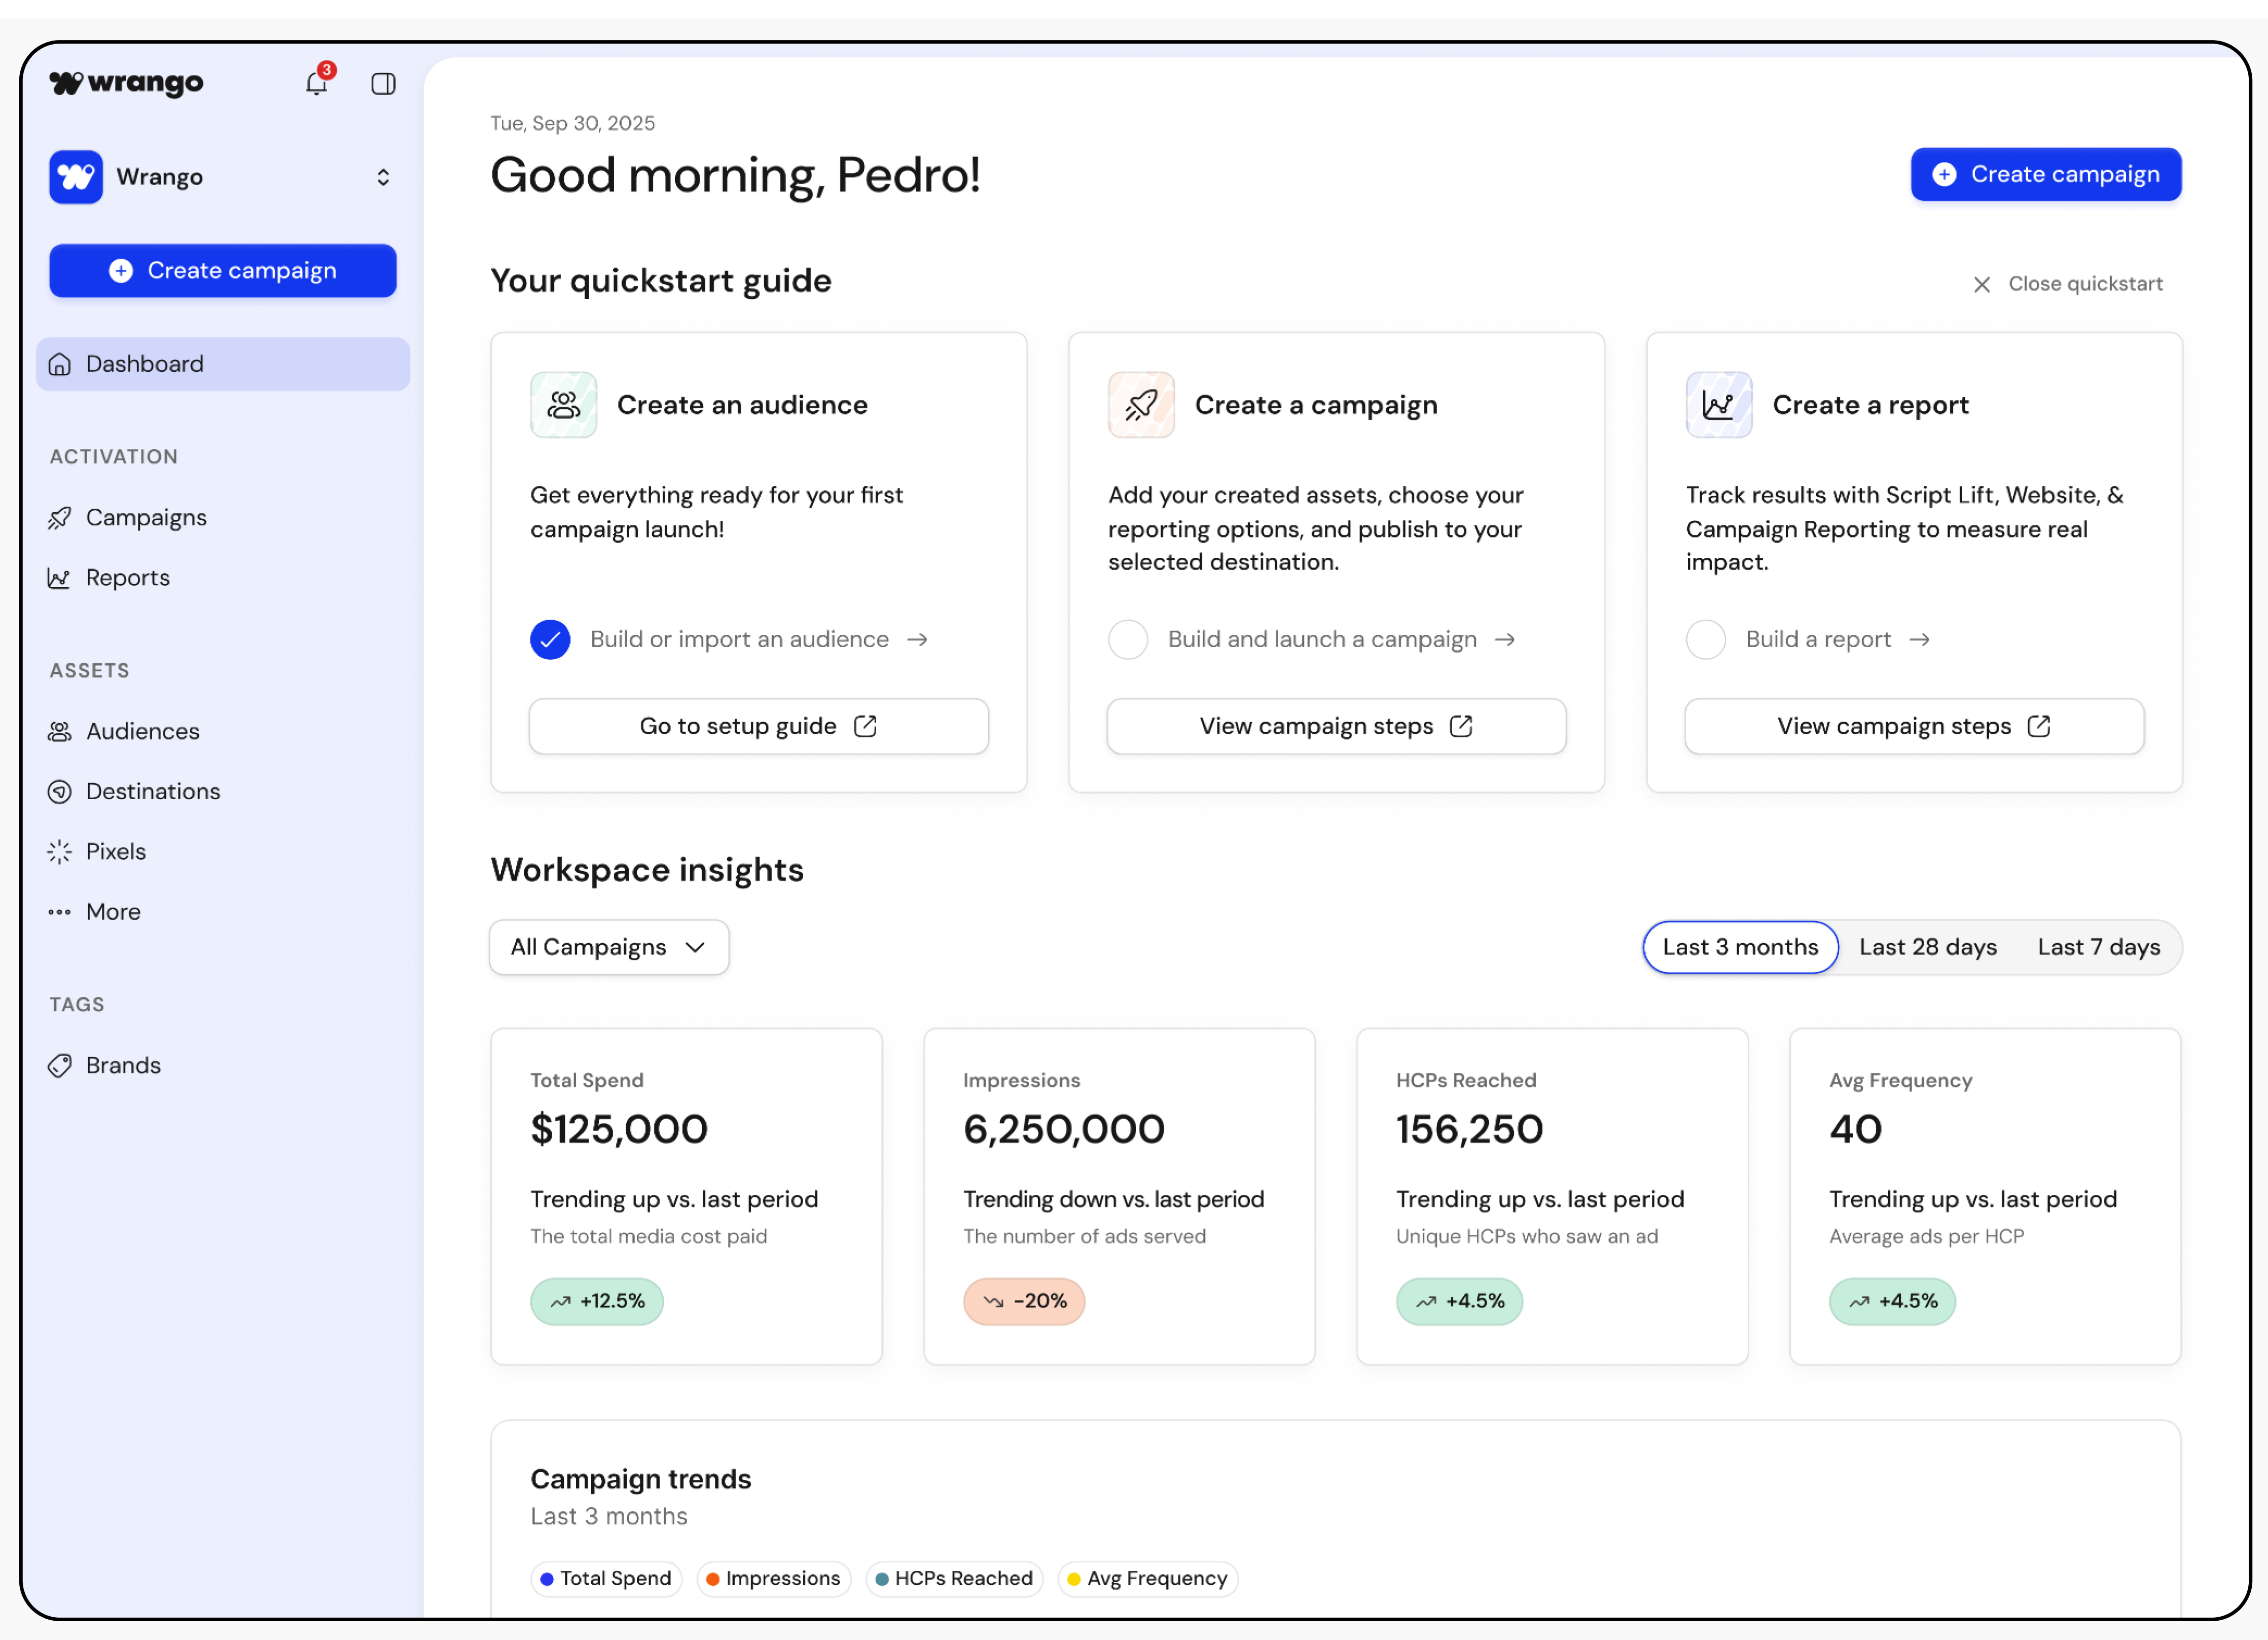Open the notifications bell icon
This screenshot has height=1640, width=2268.
tap(316, 83)
